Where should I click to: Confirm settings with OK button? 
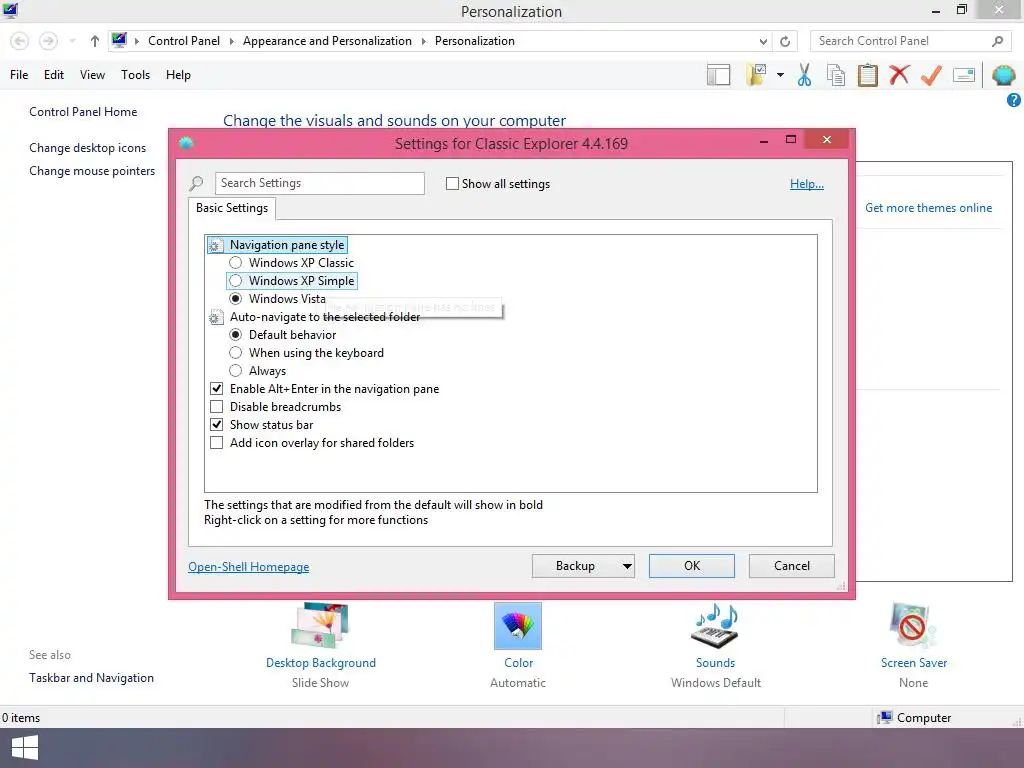tap(692, 566)
